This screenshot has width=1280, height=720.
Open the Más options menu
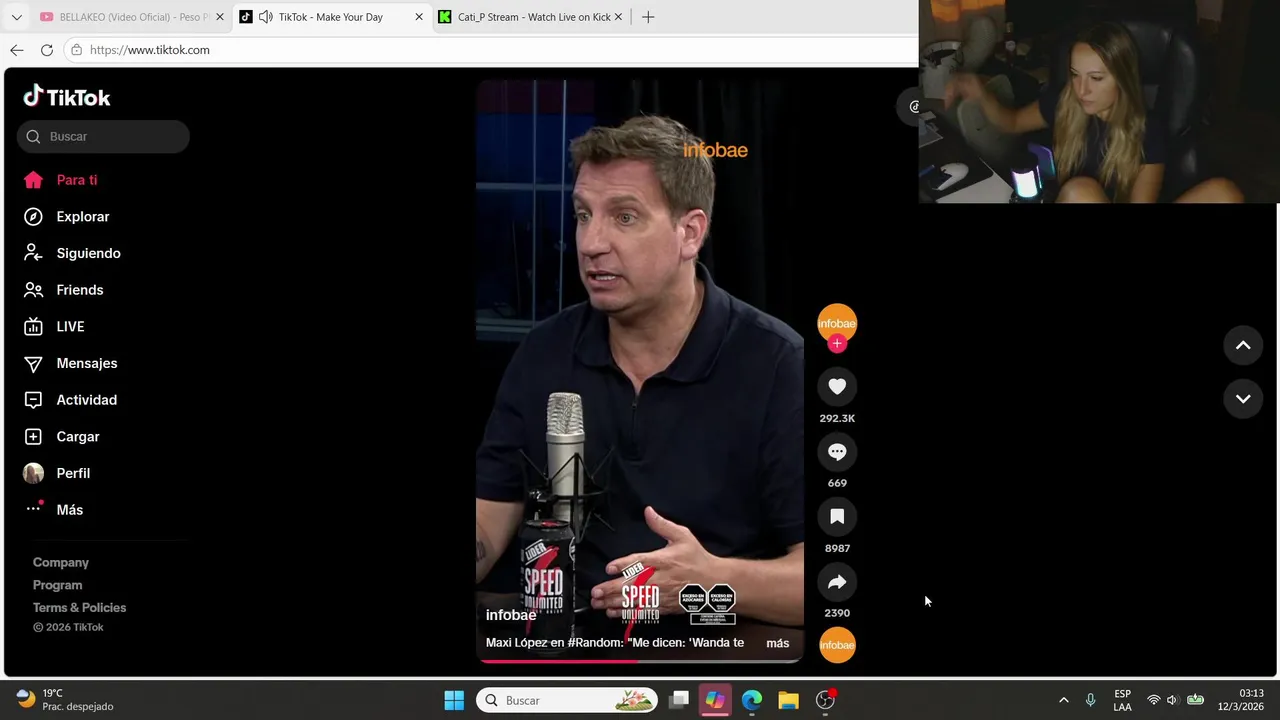53,510
